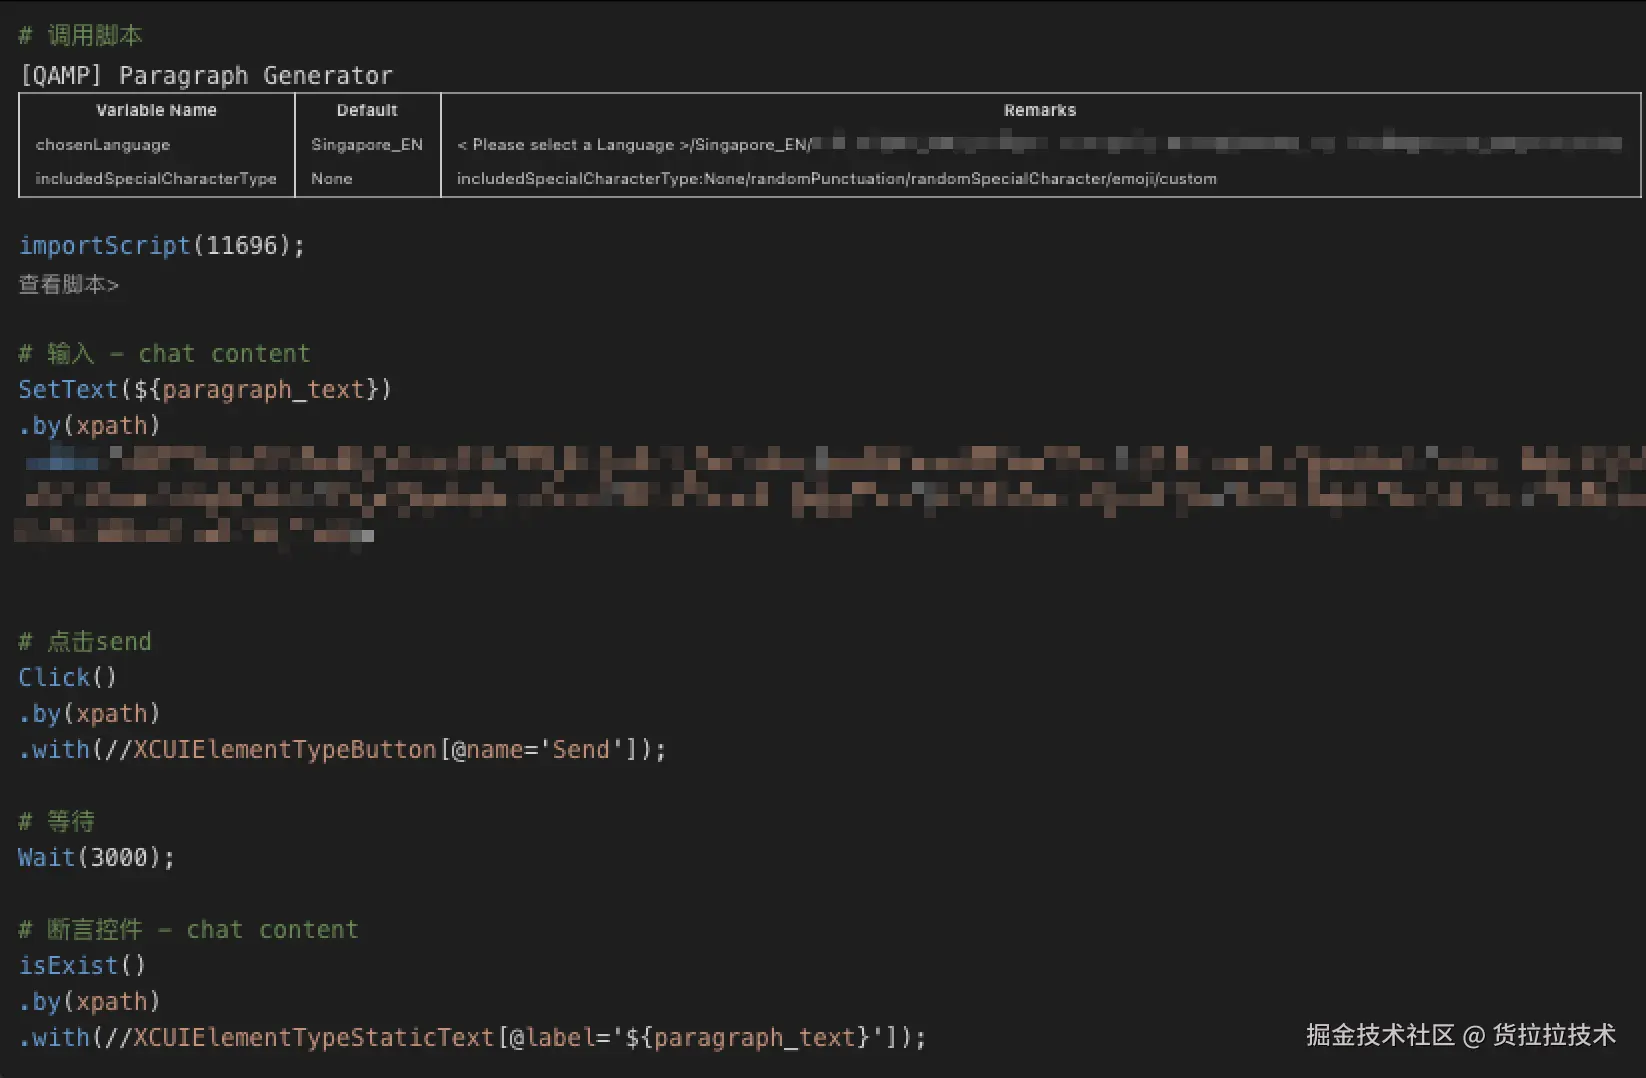This screenshot has width=1646, height=1078.
Task: Click the 'Variable Name' table header
Action: (x=156, y=110)
